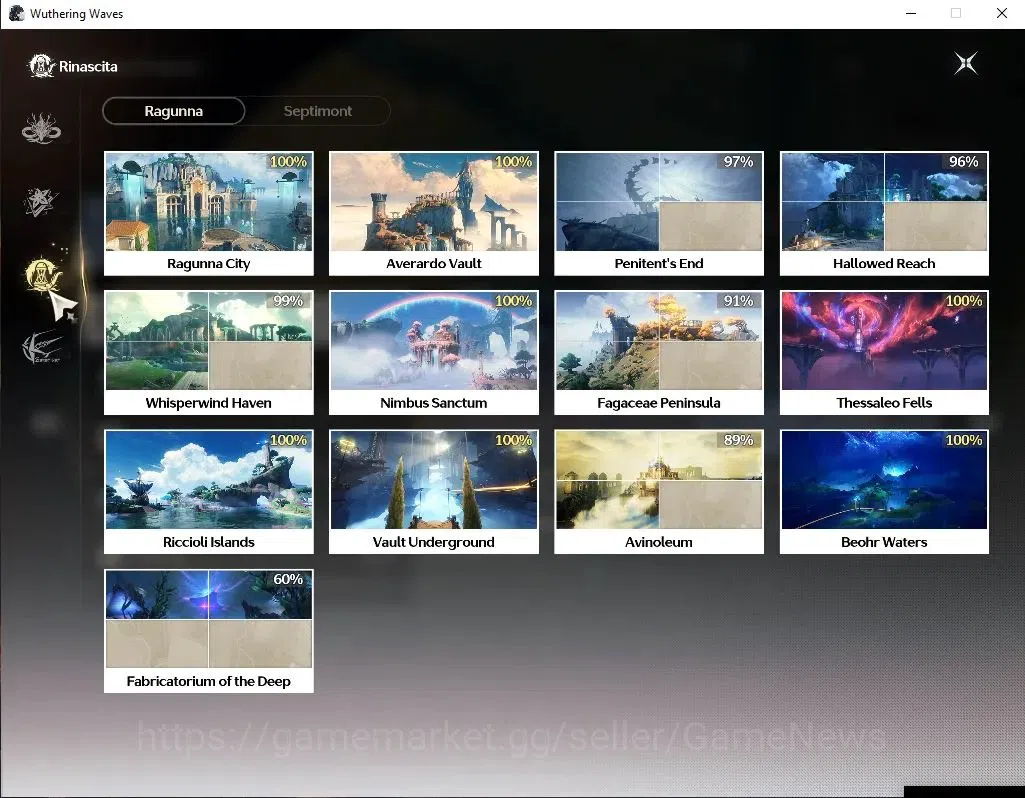The width and height of the screenshot is (1025, 798).
Task: Click the 91% progress on Fagaceae Peninsula
Action: click(x=738, y=301)
